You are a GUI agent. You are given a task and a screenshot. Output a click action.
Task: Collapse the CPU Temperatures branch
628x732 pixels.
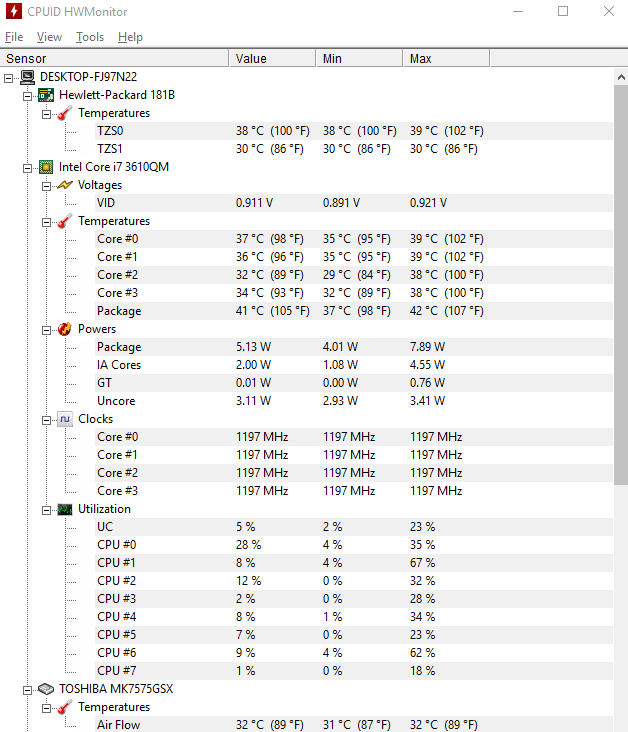(x=46, y=222)
